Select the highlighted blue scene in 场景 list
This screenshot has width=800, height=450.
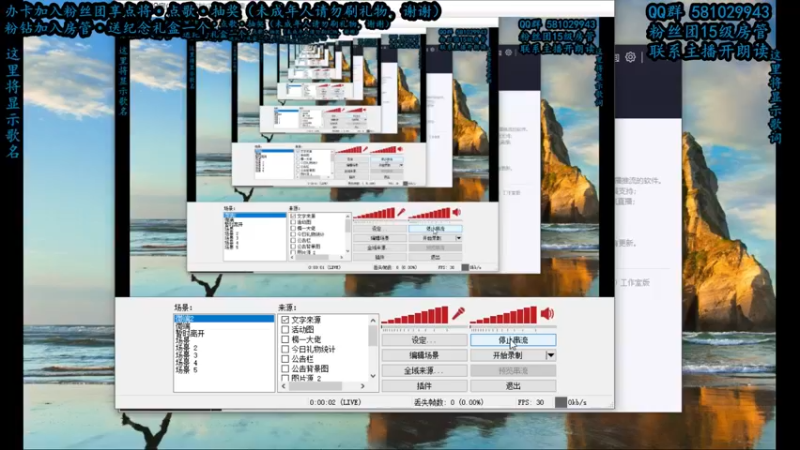[223, 318]
